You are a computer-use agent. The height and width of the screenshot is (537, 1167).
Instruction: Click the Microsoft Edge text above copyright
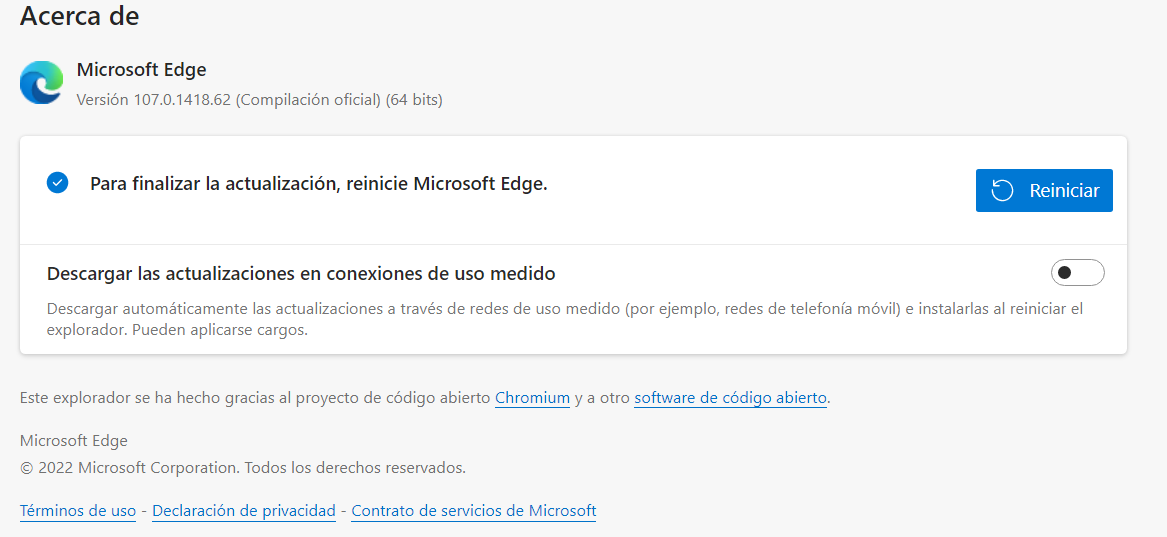[x=74, y=441]
